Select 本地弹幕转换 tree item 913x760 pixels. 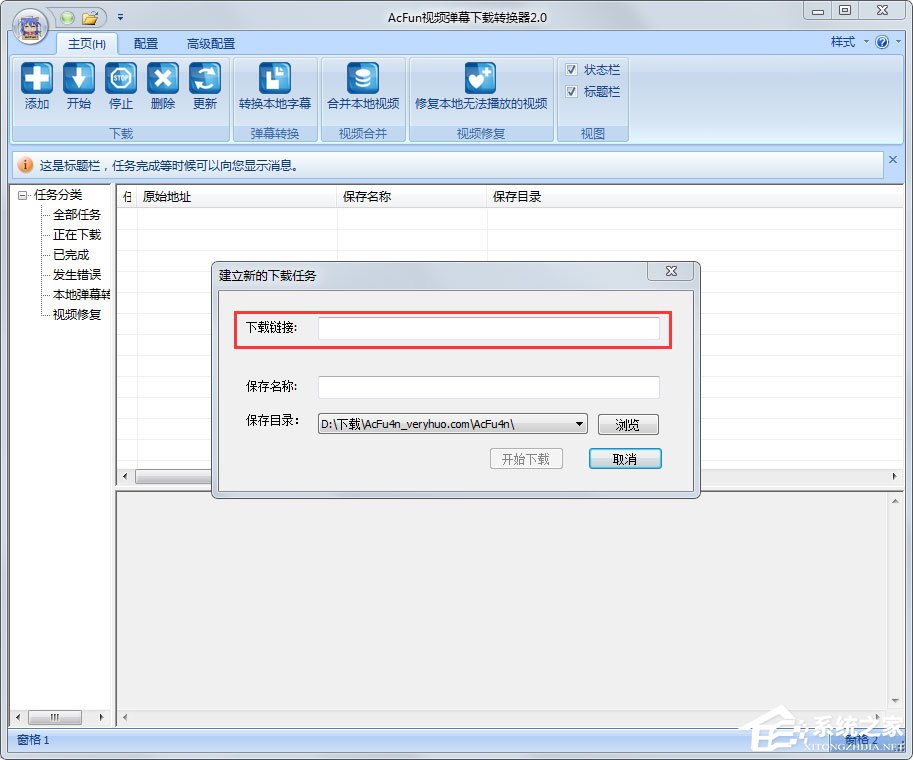(x=82, y=295)
